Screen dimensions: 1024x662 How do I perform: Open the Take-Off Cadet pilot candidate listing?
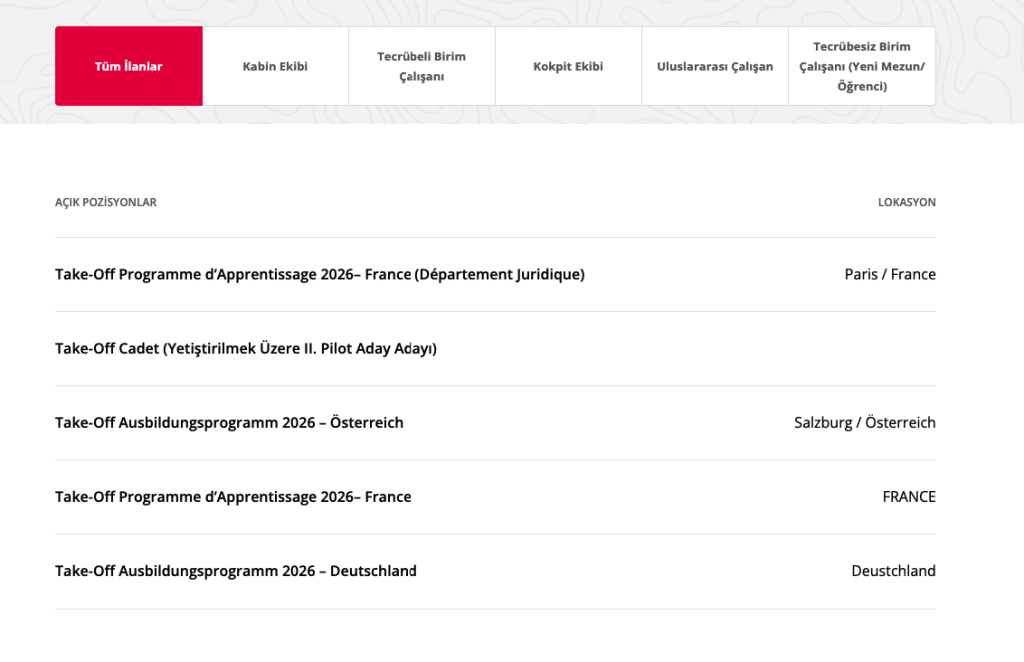tap(246, 348)
